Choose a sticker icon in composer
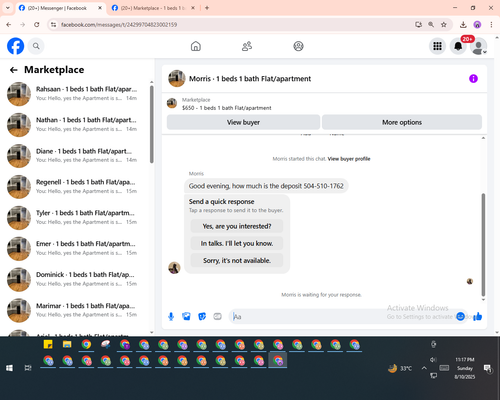Screen dimensions: 500x400 (x=202, y=316)
